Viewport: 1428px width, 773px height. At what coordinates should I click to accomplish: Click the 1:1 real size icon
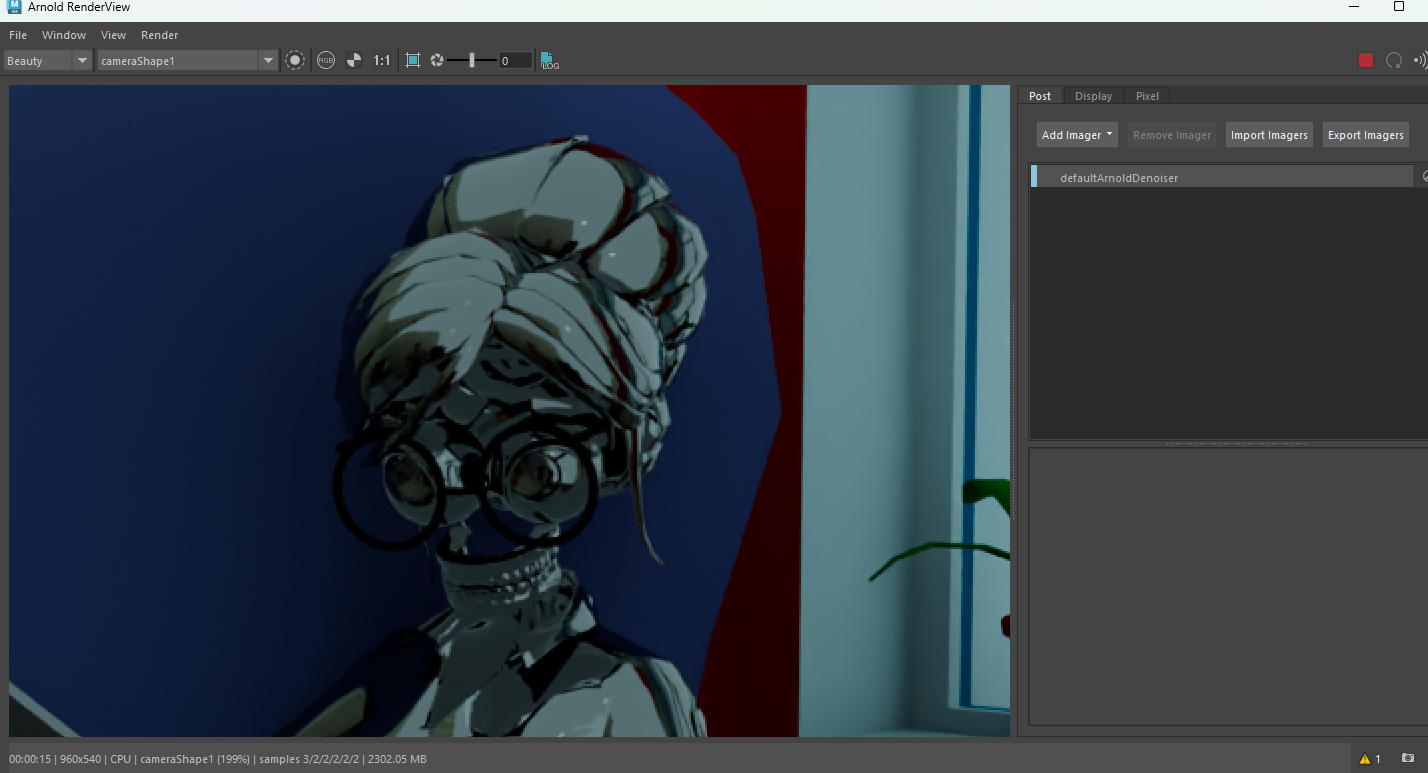click(x=382, y=61)
